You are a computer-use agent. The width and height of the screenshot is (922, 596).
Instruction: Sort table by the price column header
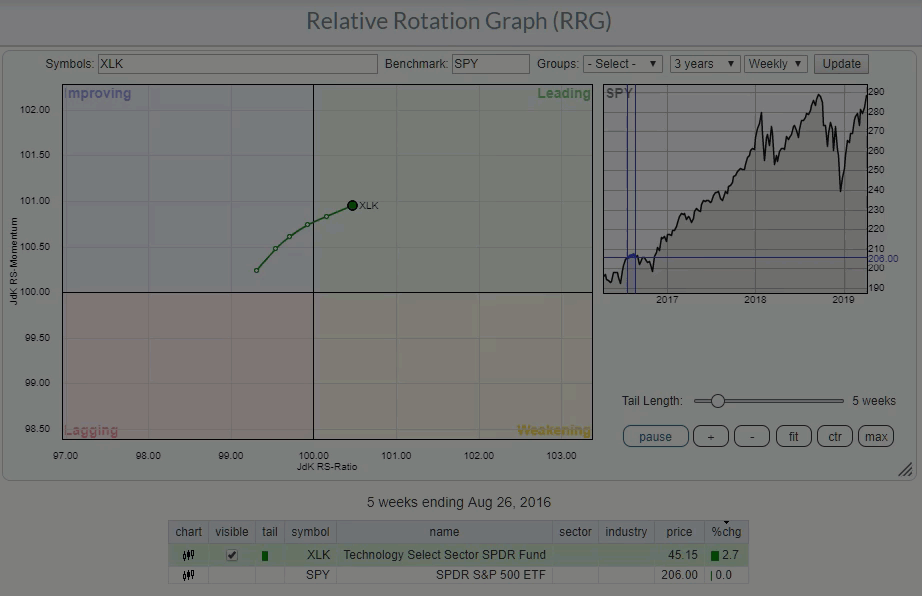pyautogui.click(x=679, y=532)
